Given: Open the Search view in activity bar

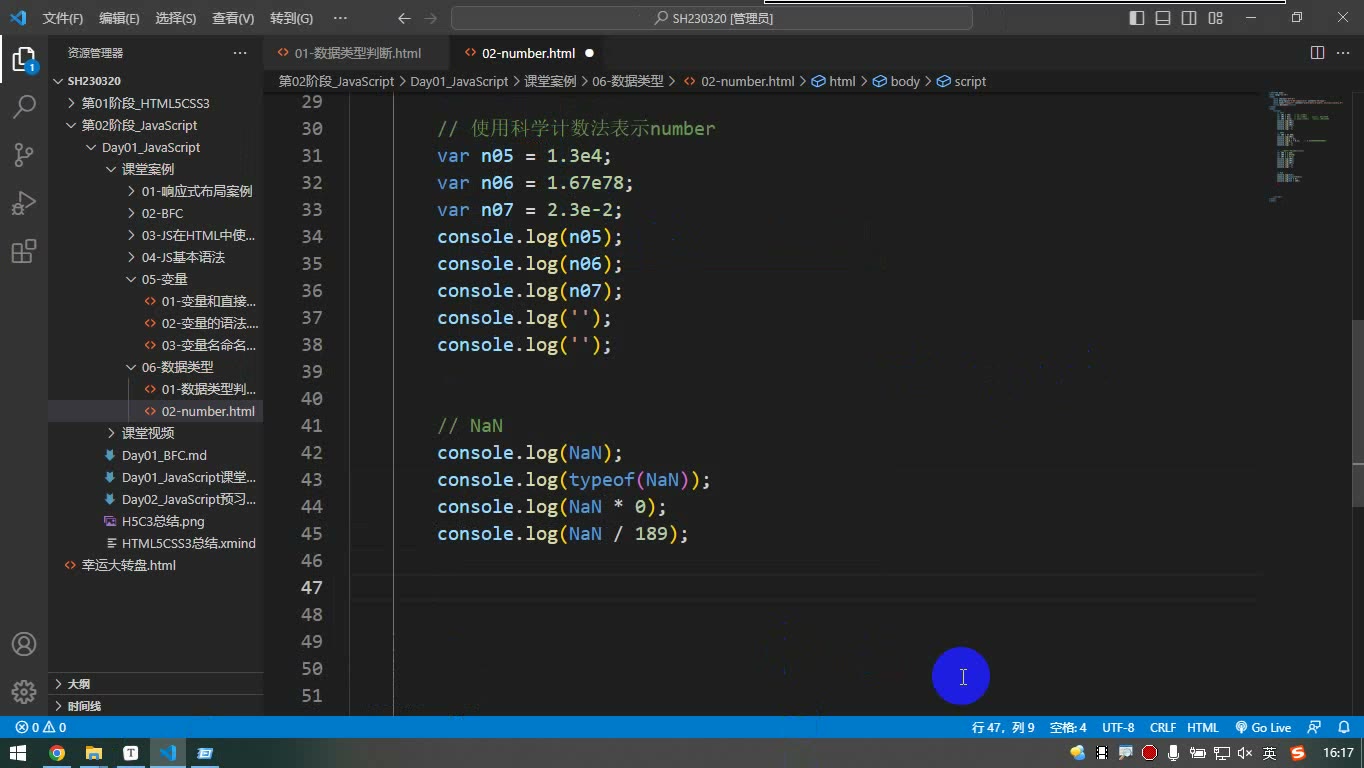Looking at the screenshot, I should (24, 106).
